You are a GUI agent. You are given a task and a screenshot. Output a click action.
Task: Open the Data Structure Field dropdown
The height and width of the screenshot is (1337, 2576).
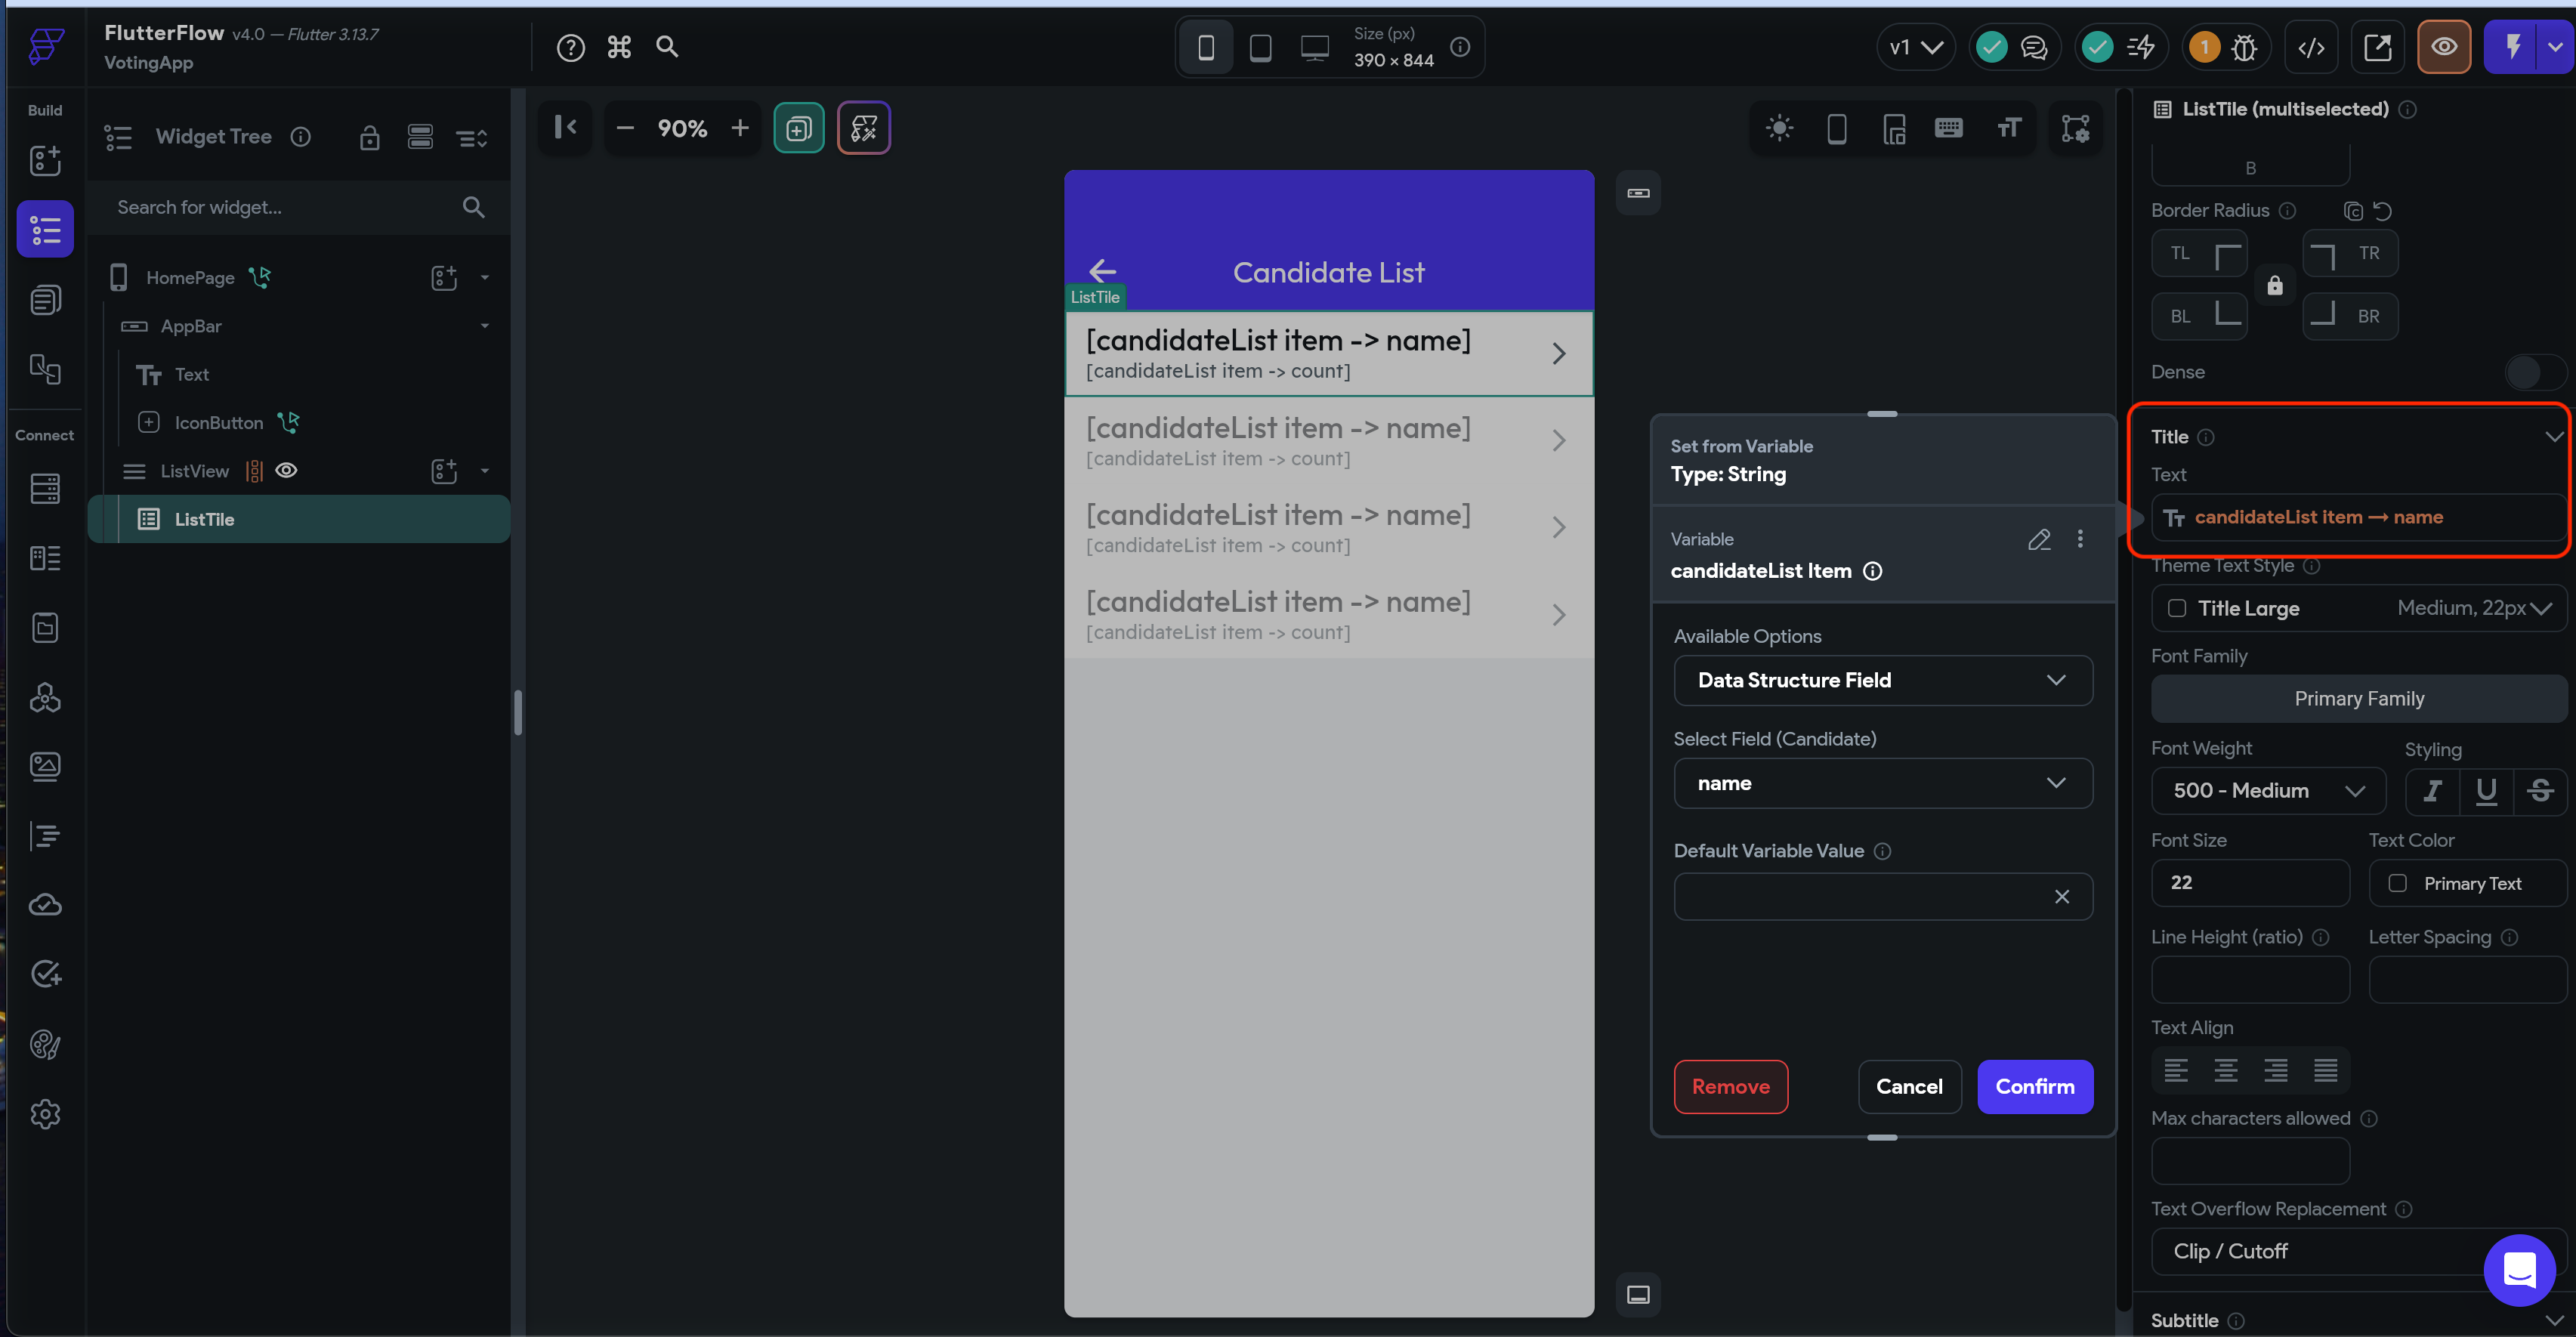click(1882, 680)
